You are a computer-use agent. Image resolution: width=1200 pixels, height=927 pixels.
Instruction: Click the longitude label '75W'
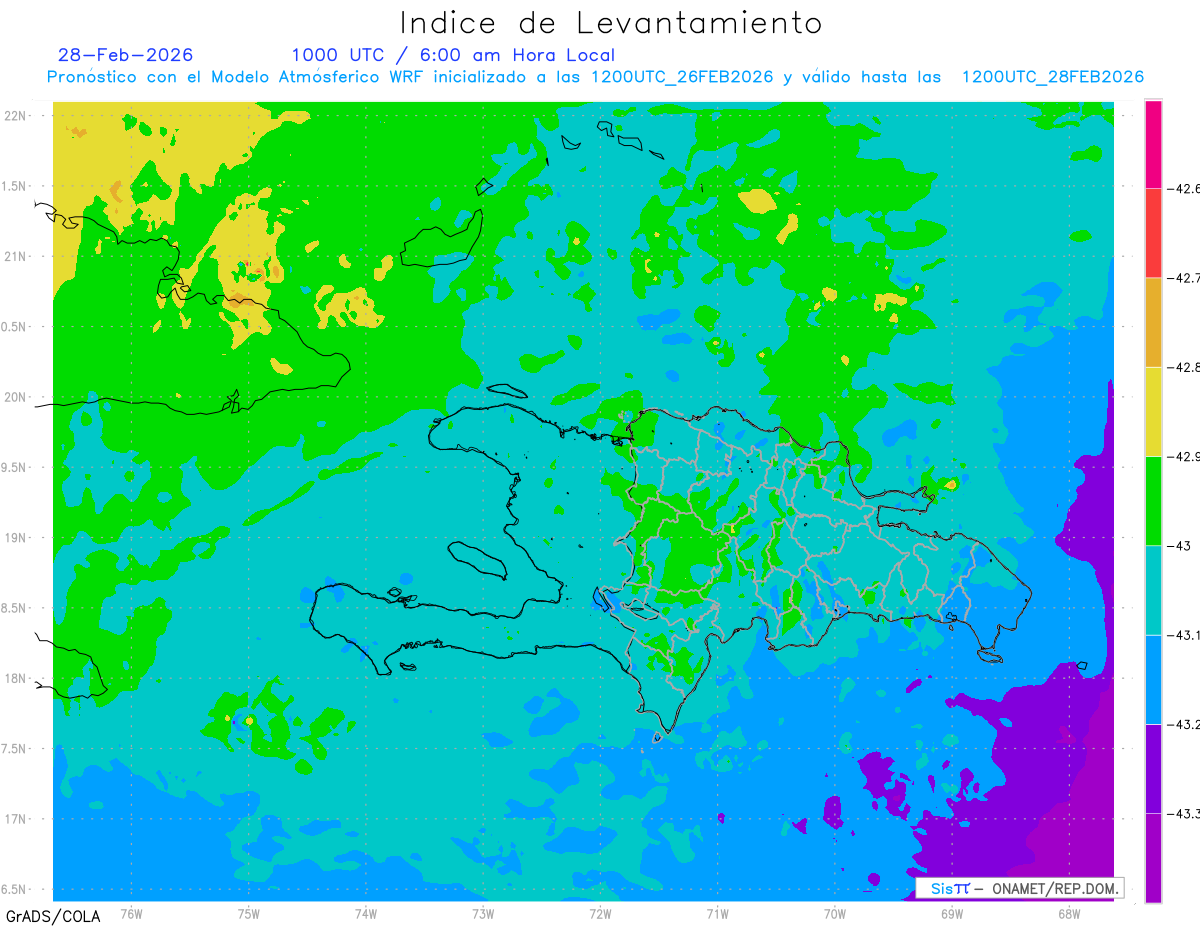click(249, 913)
